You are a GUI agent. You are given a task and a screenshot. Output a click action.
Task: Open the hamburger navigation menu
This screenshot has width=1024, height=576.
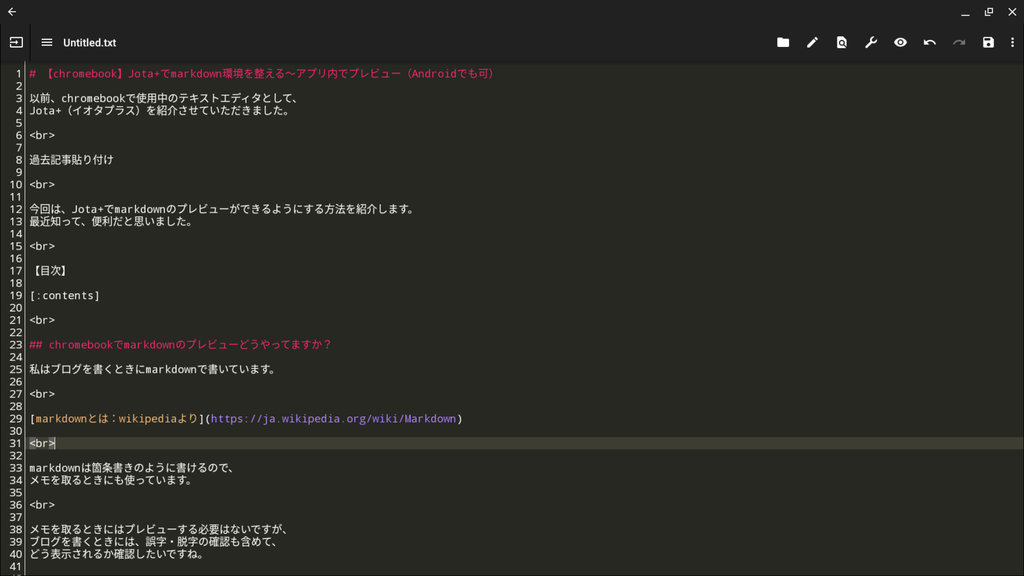click(x=46, y=42)
